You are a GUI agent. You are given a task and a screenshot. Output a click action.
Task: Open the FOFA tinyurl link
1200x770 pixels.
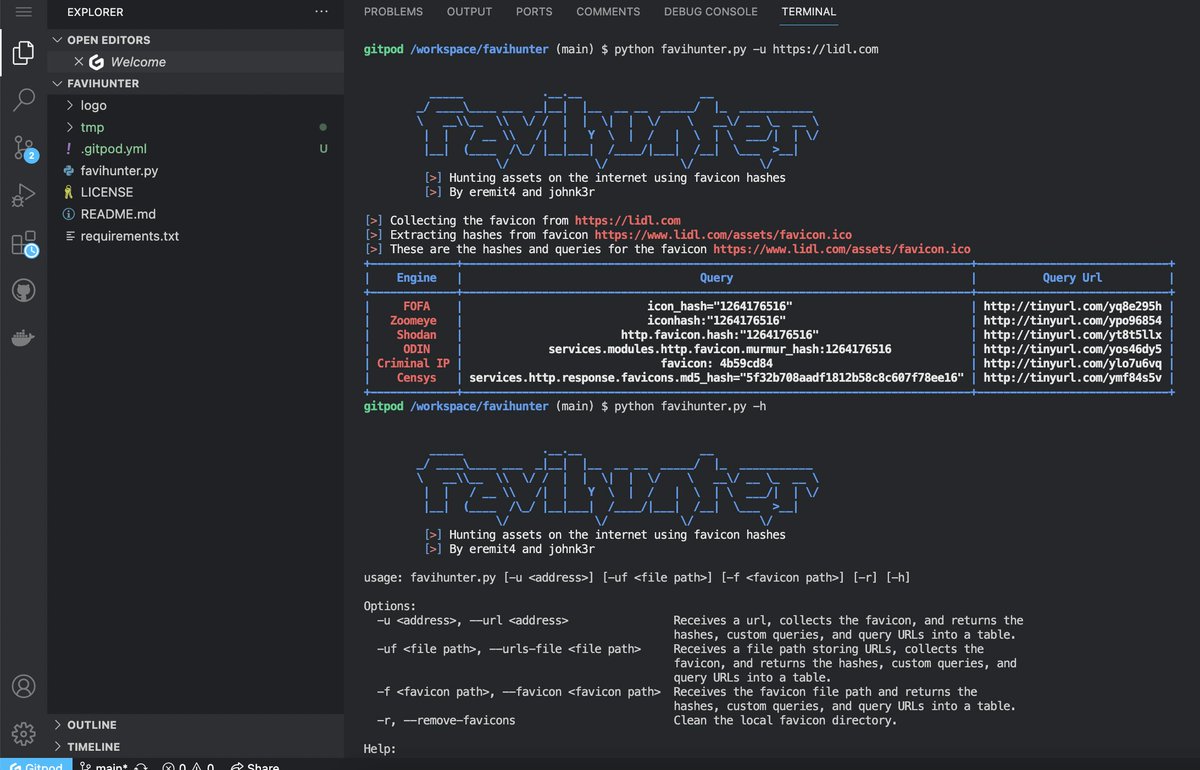tap(1073, 306)
